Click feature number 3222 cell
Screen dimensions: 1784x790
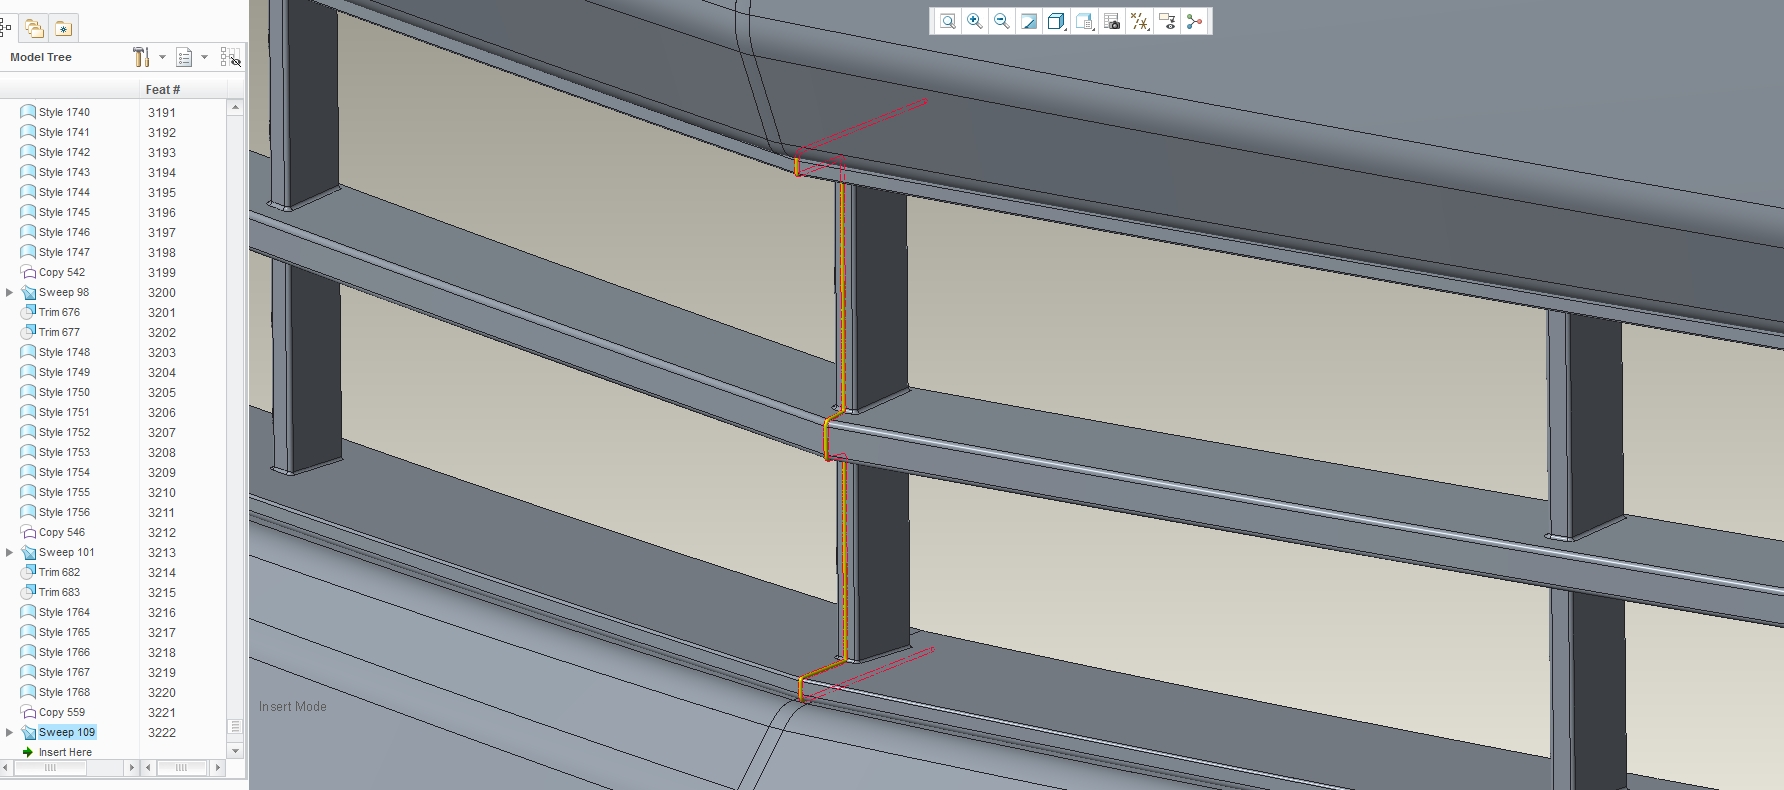162,732
